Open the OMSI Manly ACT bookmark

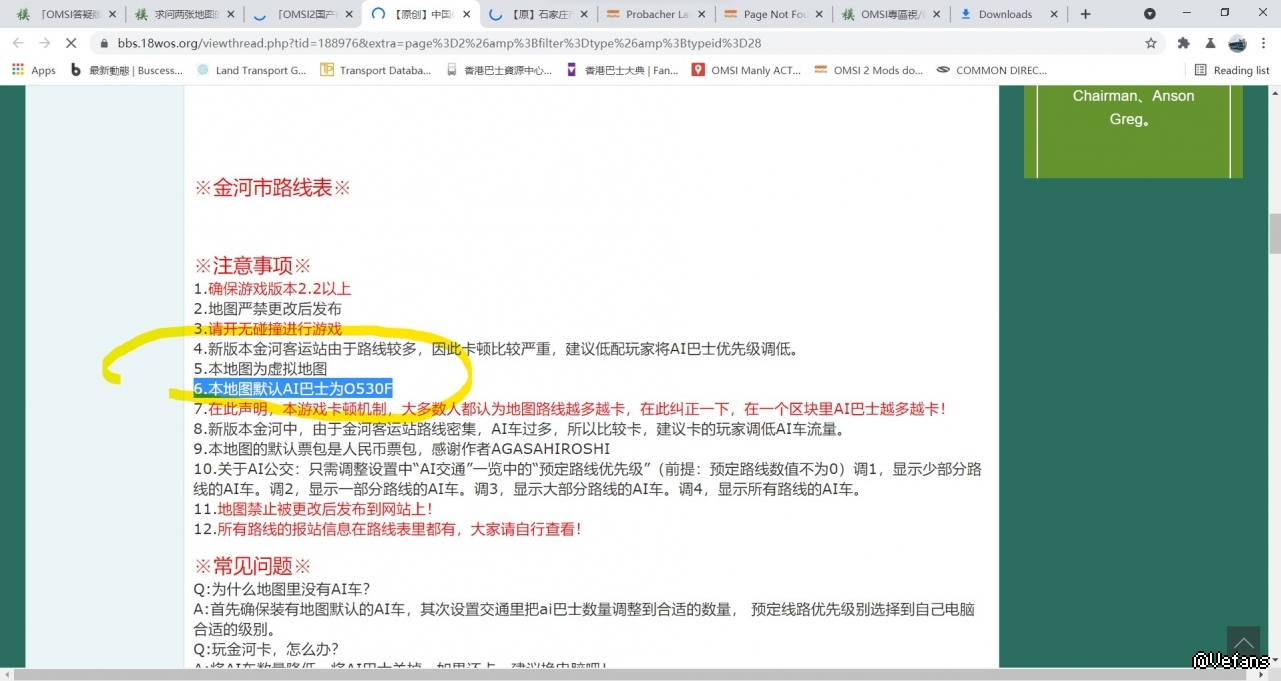tap(746, 70)
